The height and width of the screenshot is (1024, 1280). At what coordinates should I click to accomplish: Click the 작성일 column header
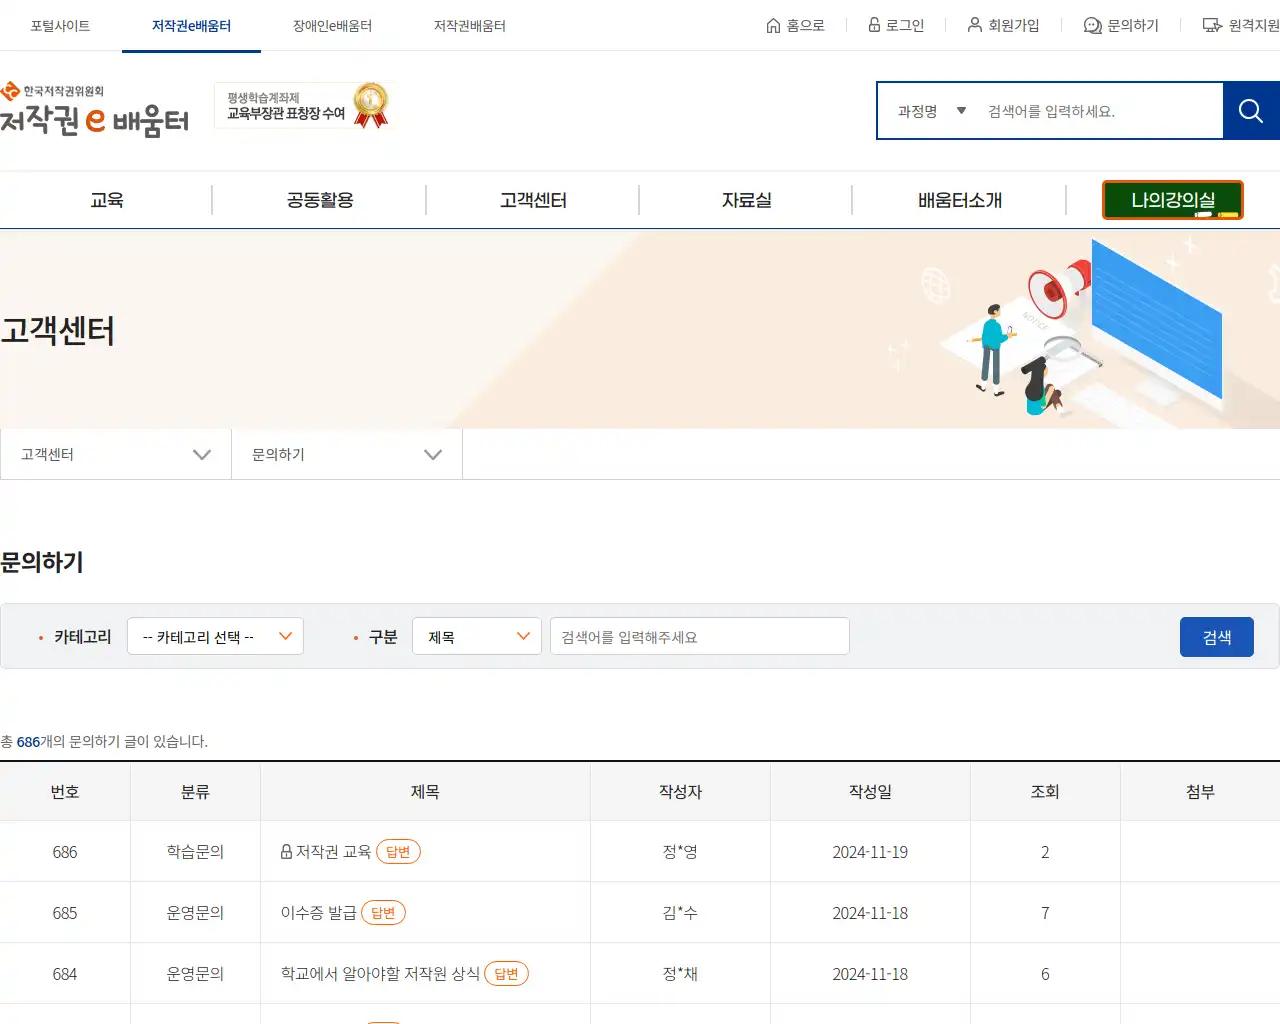pyautogui.click(x=870, y=792)
